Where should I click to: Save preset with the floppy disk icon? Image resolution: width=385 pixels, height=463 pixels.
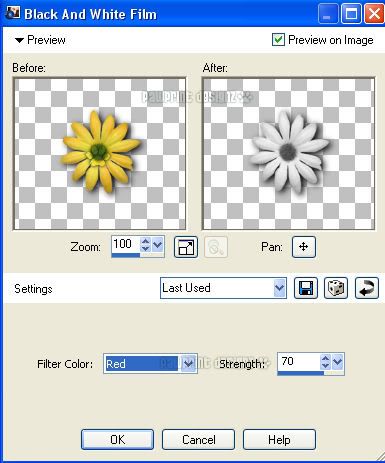tap(306, 288)
